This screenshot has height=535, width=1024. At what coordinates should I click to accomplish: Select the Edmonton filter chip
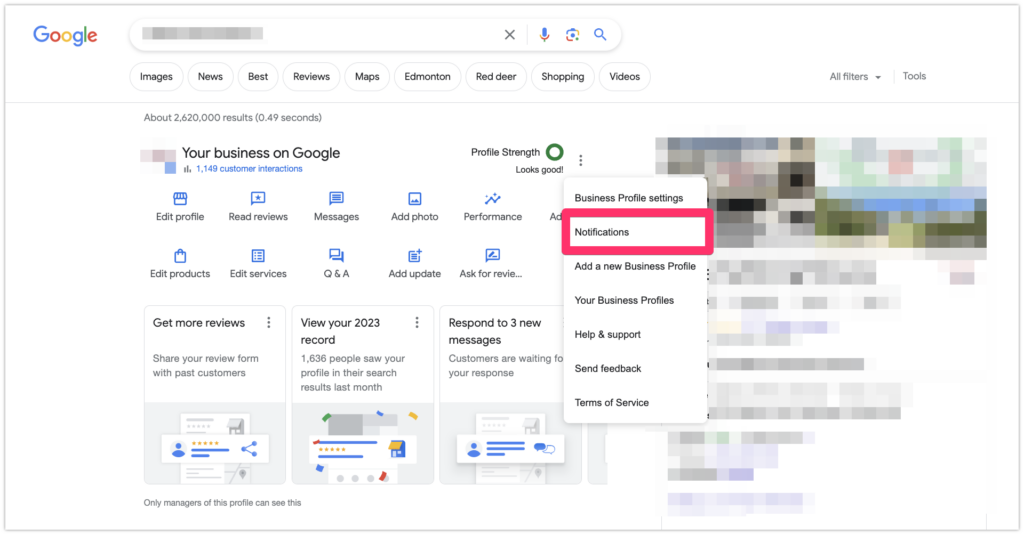[x=427, y=76]
